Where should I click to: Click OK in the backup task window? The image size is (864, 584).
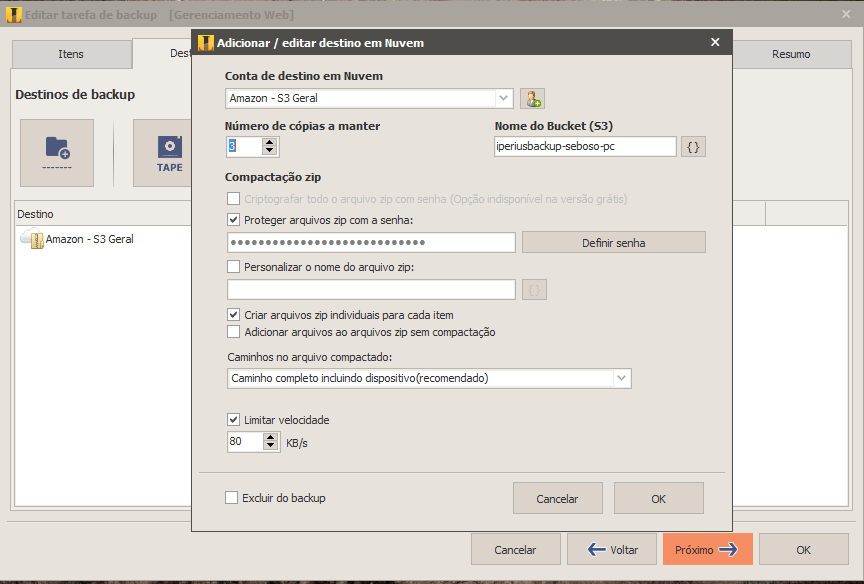(x=803, y=549)
